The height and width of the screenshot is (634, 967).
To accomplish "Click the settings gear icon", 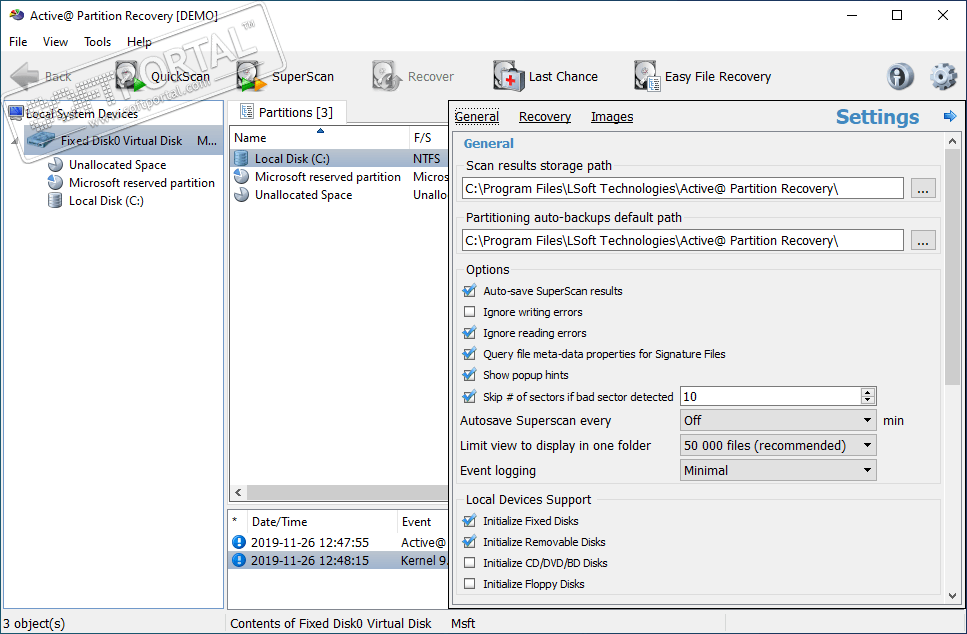I will tap(943, 76).
